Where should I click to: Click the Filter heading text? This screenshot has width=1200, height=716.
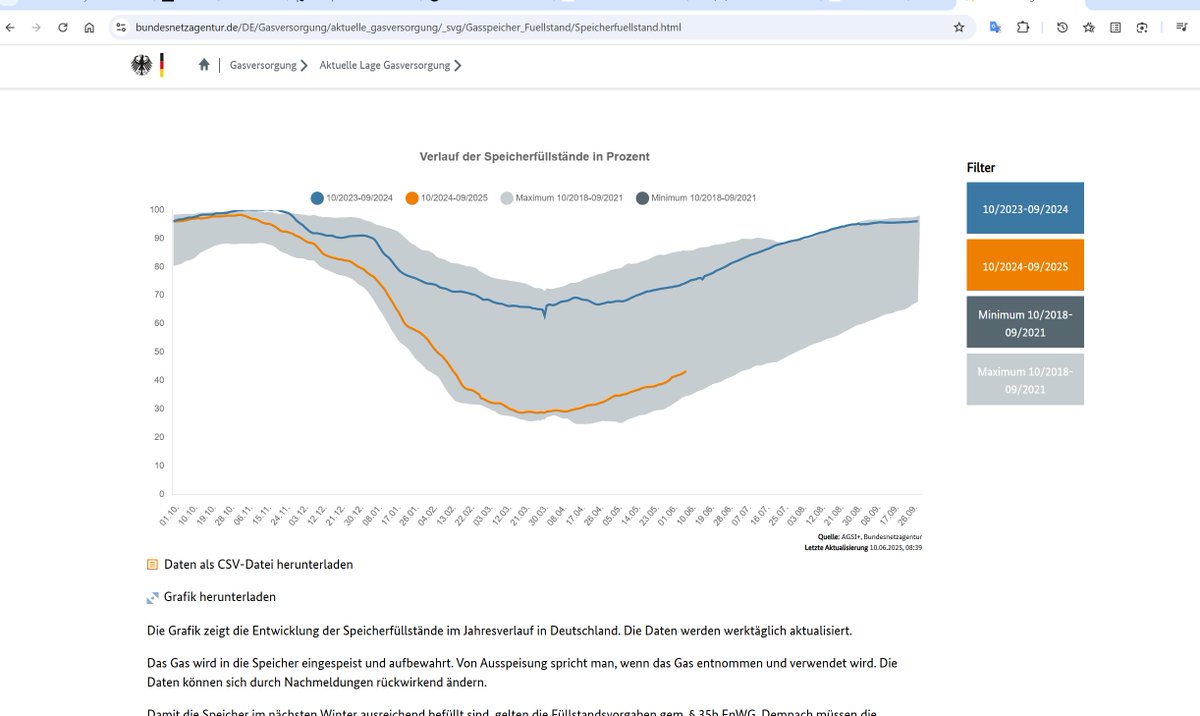(981, 168)
